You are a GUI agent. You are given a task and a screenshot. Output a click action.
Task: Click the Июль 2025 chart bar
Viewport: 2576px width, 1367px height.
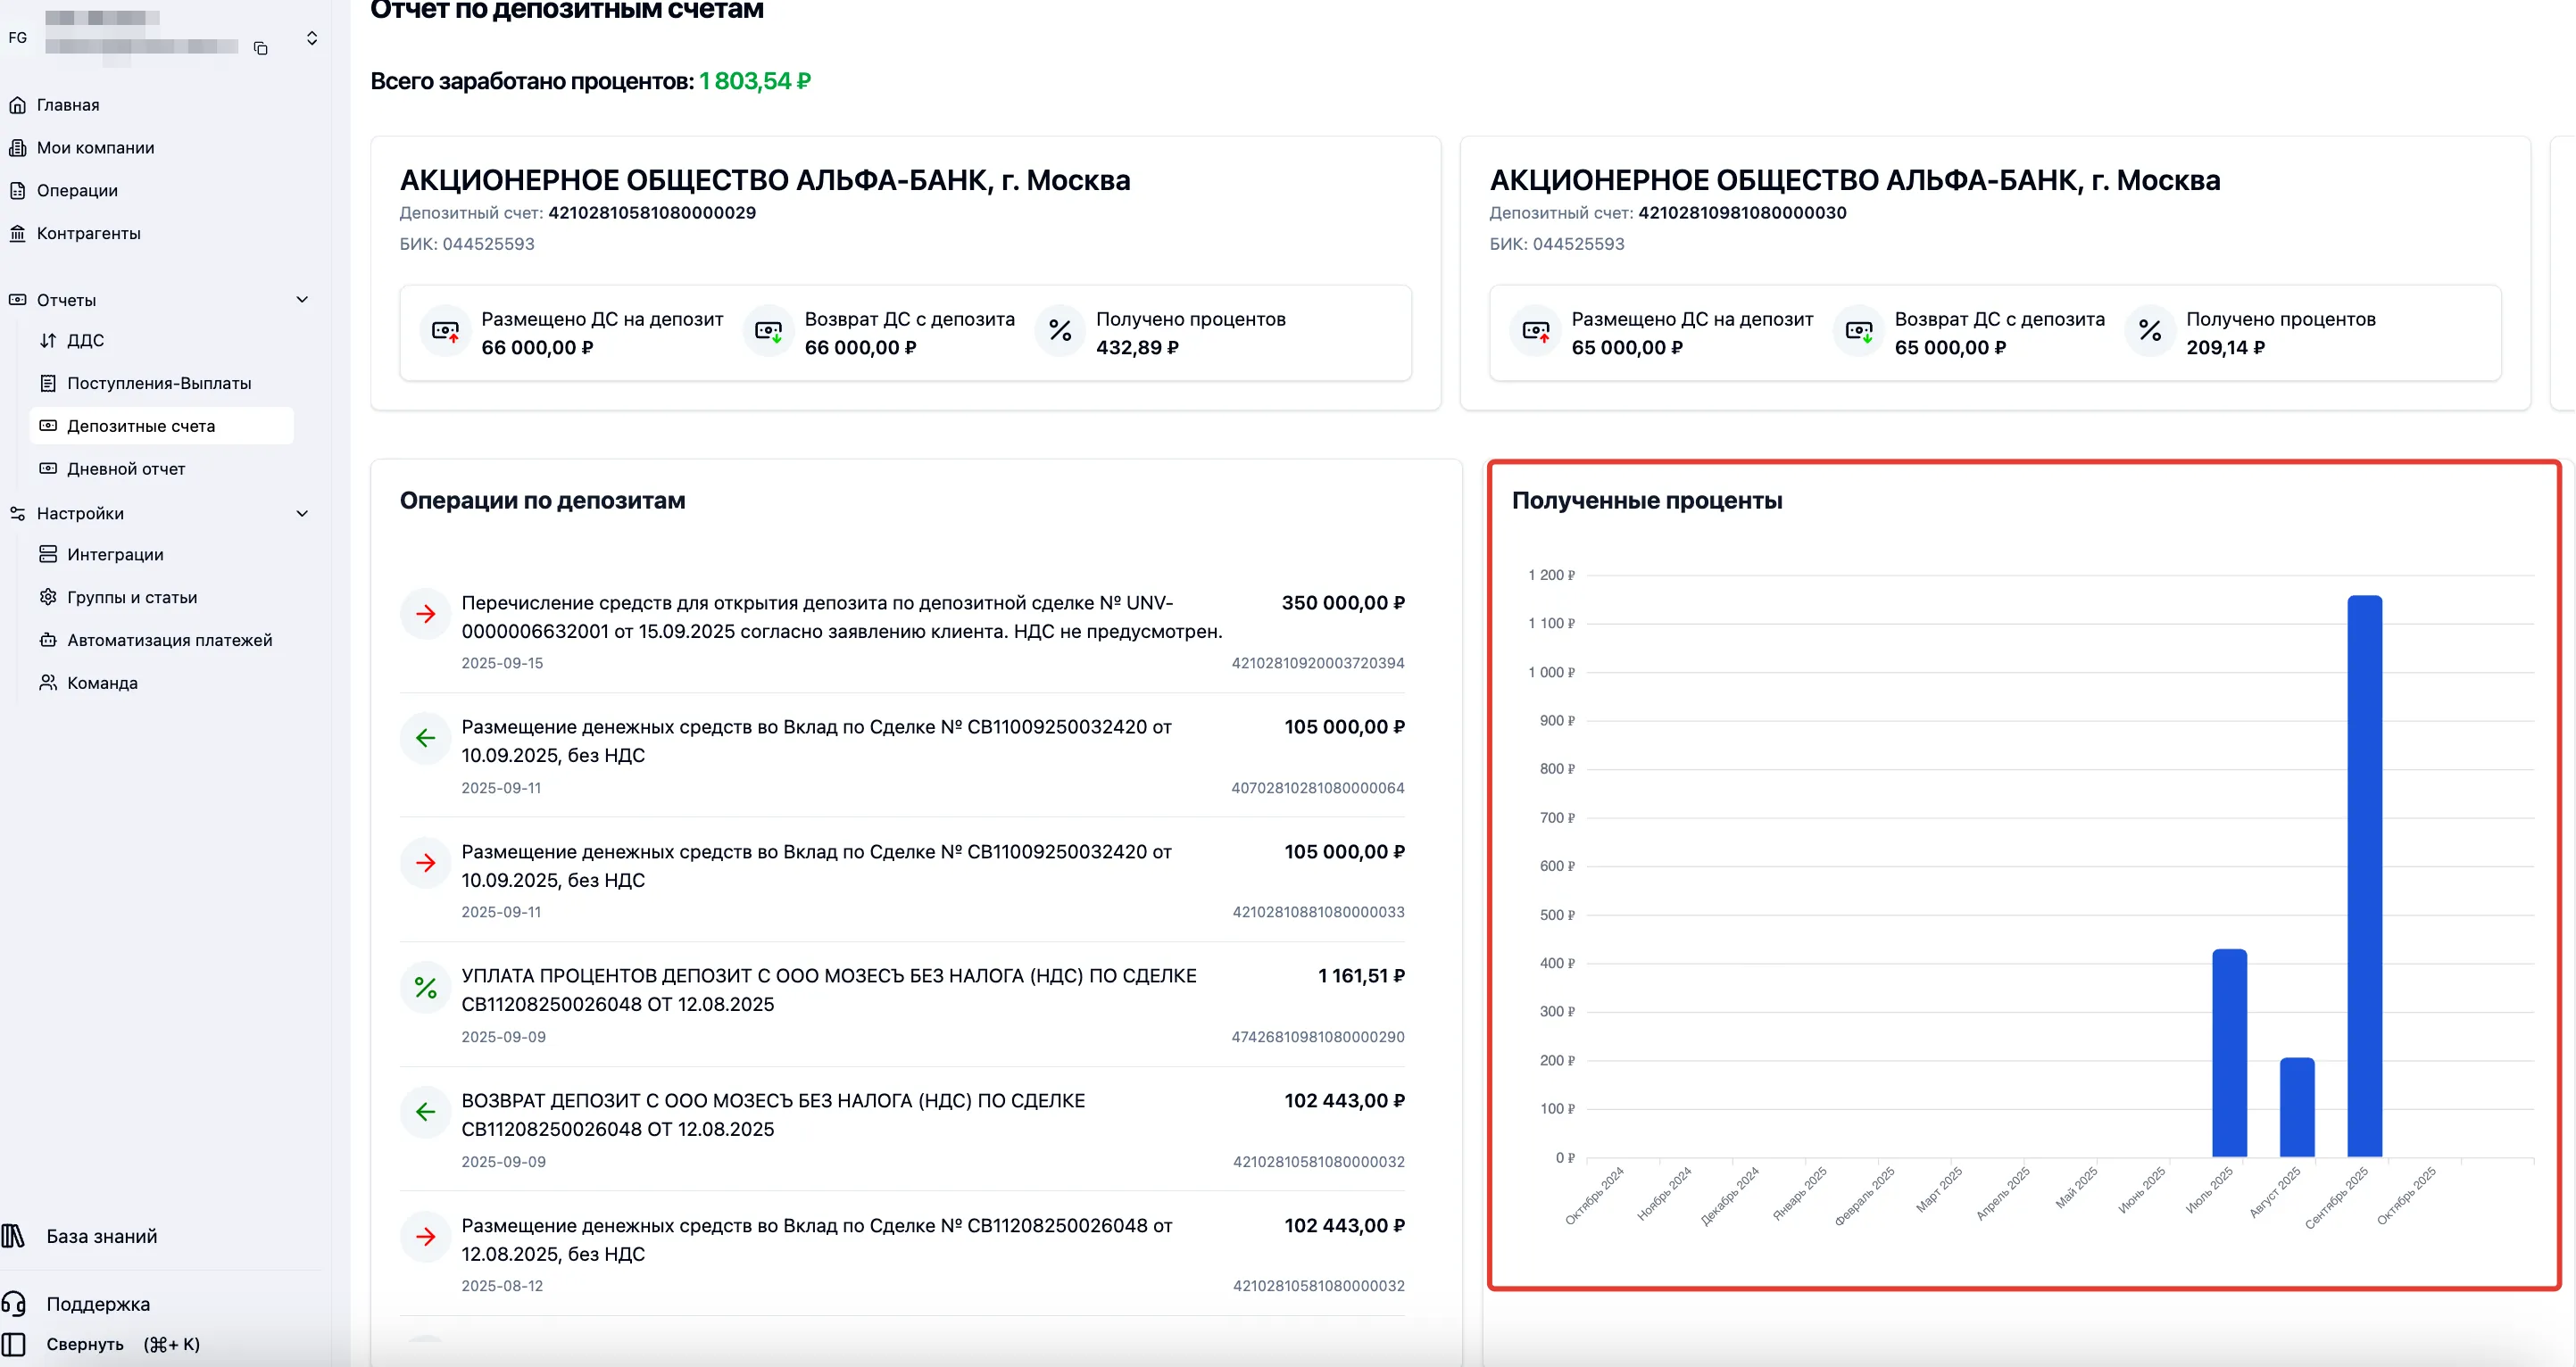[2229, 1053]
